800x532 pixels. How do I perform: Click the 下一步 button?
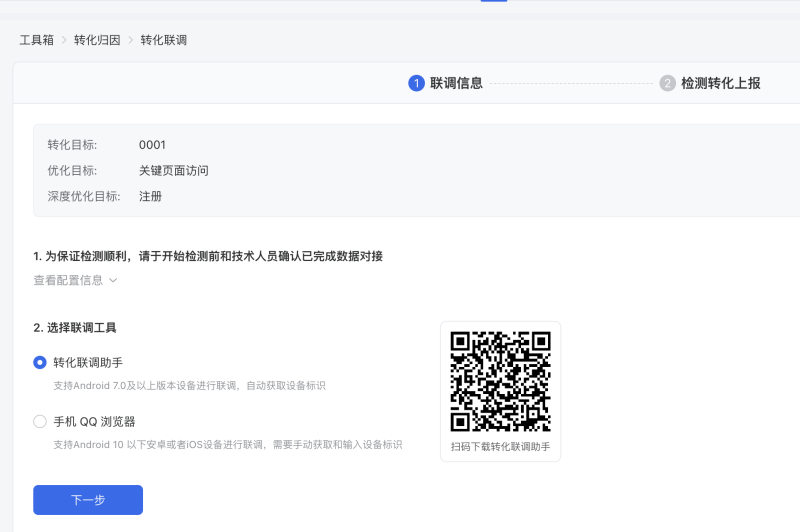point(88,500)
